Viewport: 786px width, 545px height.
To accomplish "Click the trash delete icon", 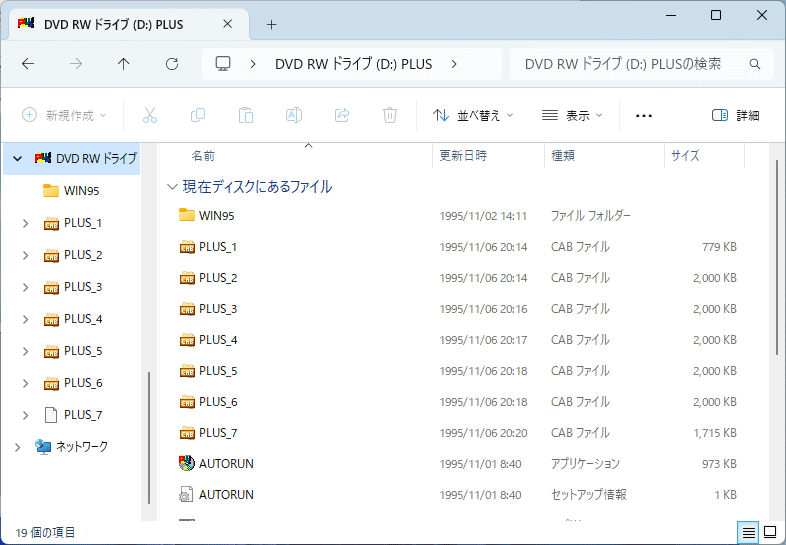I will pyautogui.click(x=389, y=115).
